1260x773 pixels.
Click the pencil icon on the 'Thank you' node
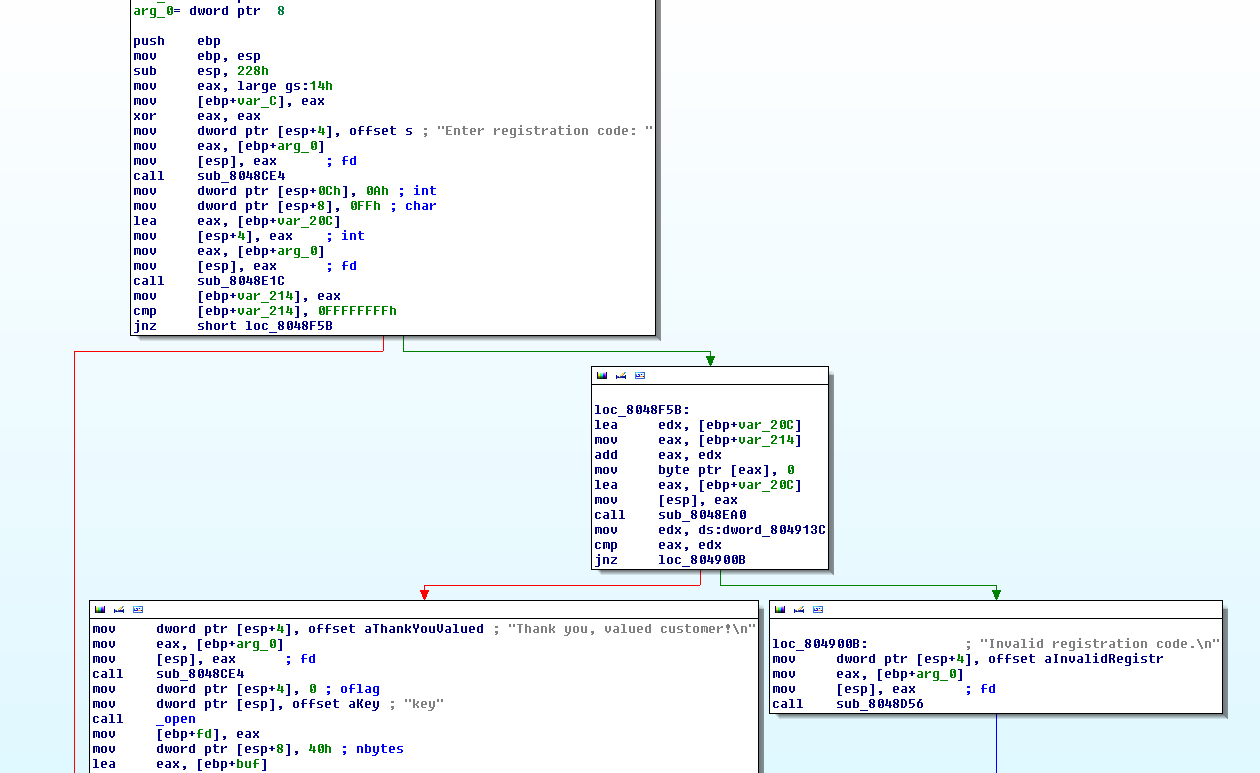pyautogui.click(x=119, y=609)
